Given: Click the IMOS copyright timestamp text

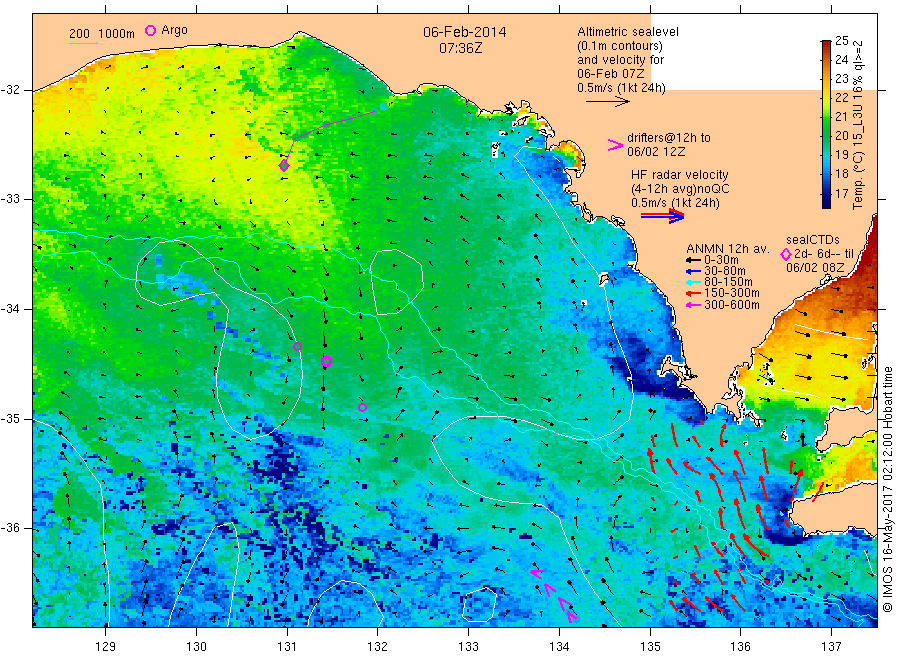Looking at the screenshot, I should coord(887,490).
